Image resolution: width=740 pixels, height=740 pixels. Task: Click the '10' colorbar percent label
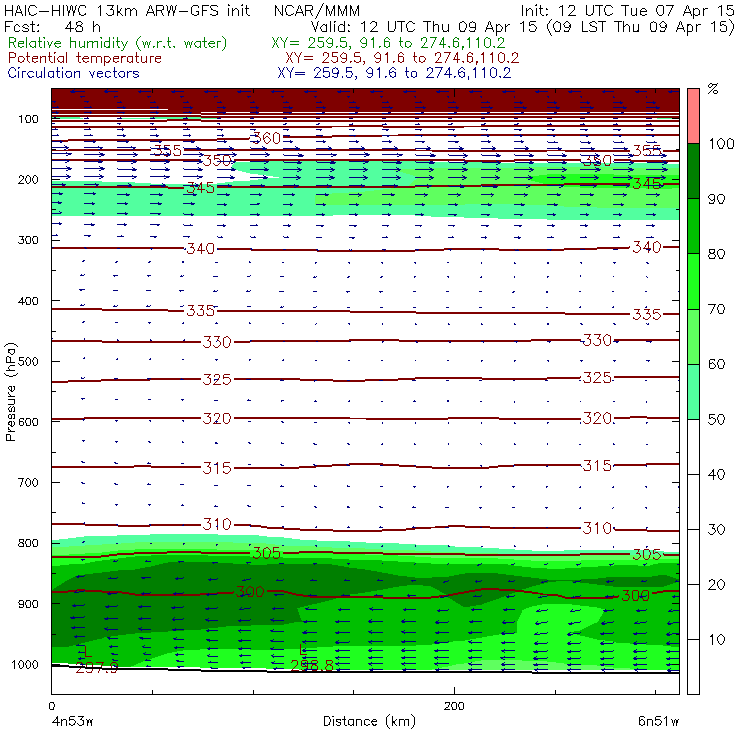(x=716, y=640)
